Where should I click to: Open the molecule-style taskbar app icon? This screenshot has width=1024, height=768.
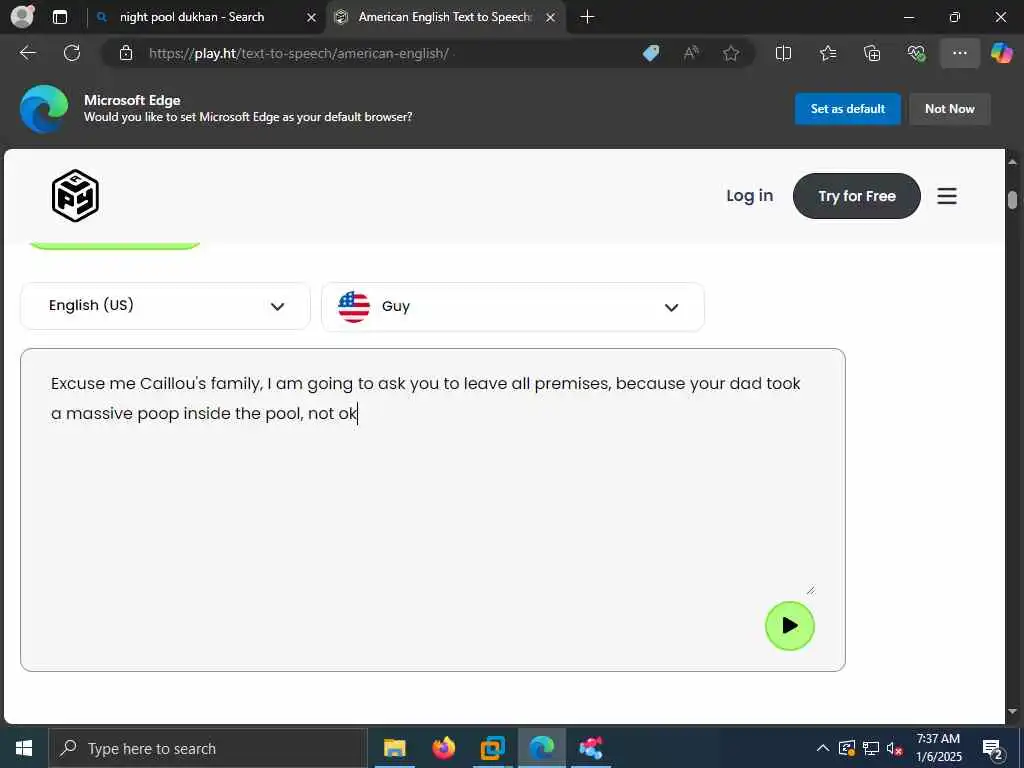590,748
